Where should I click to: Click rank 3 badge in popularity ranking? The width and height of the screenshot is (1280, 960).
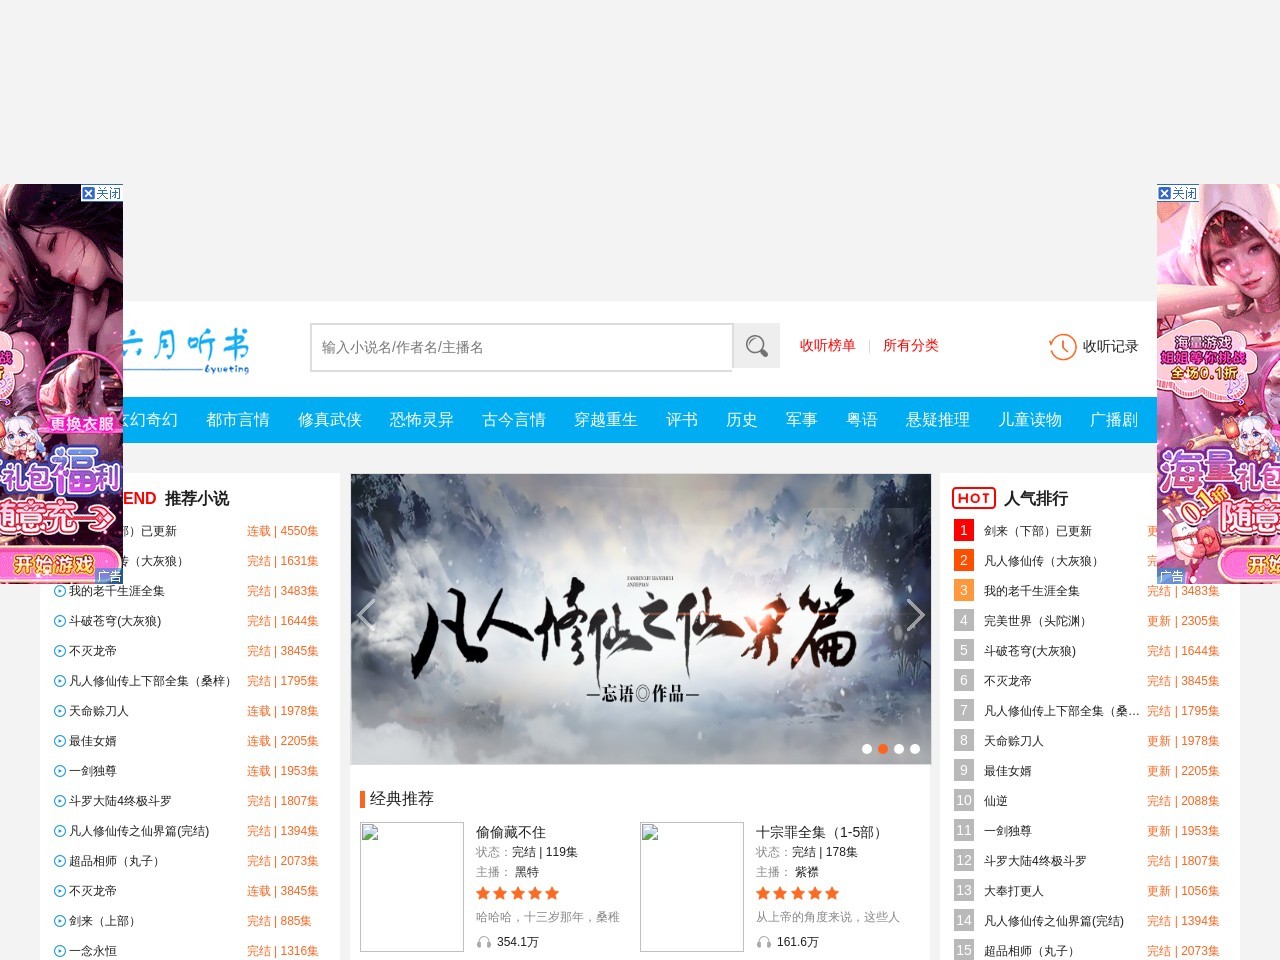[x=964, y=591]
